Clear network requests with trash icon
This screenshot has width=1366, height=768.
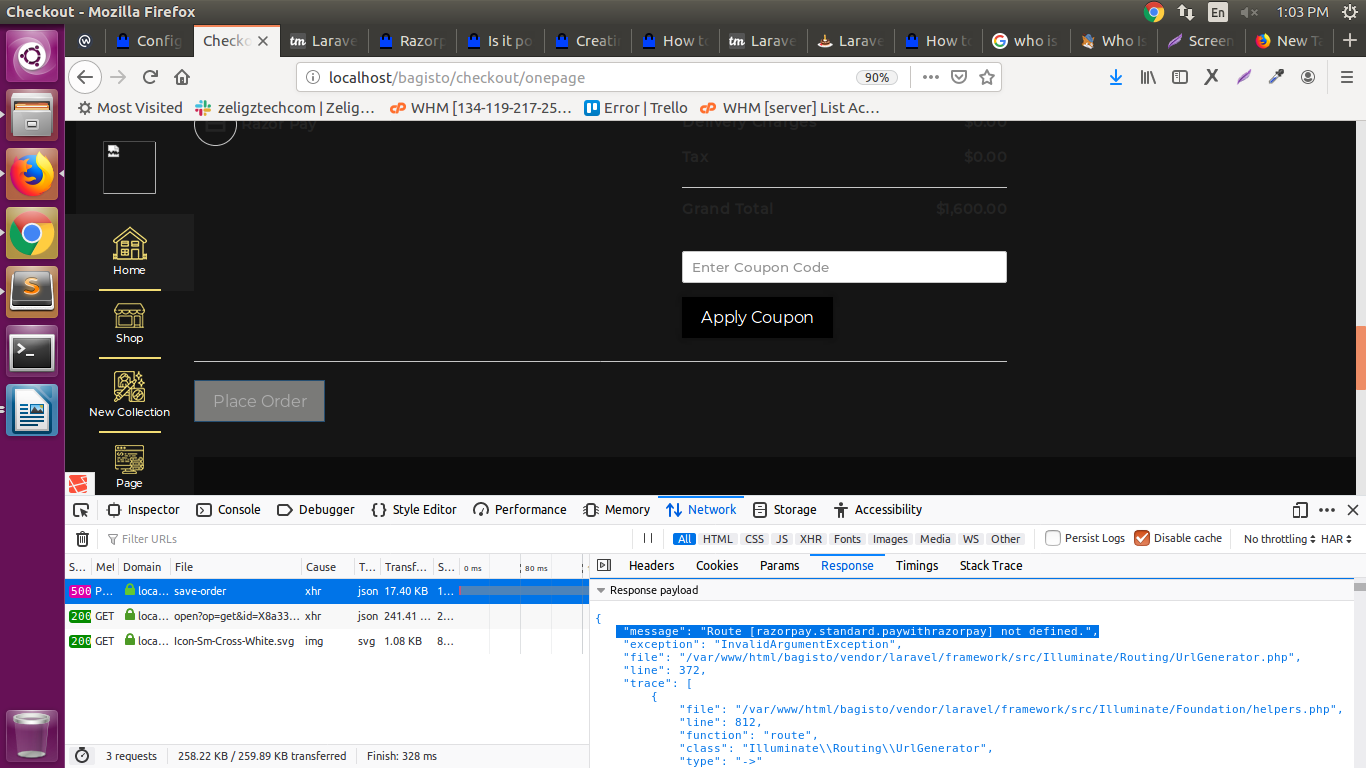tap(83, 539)
